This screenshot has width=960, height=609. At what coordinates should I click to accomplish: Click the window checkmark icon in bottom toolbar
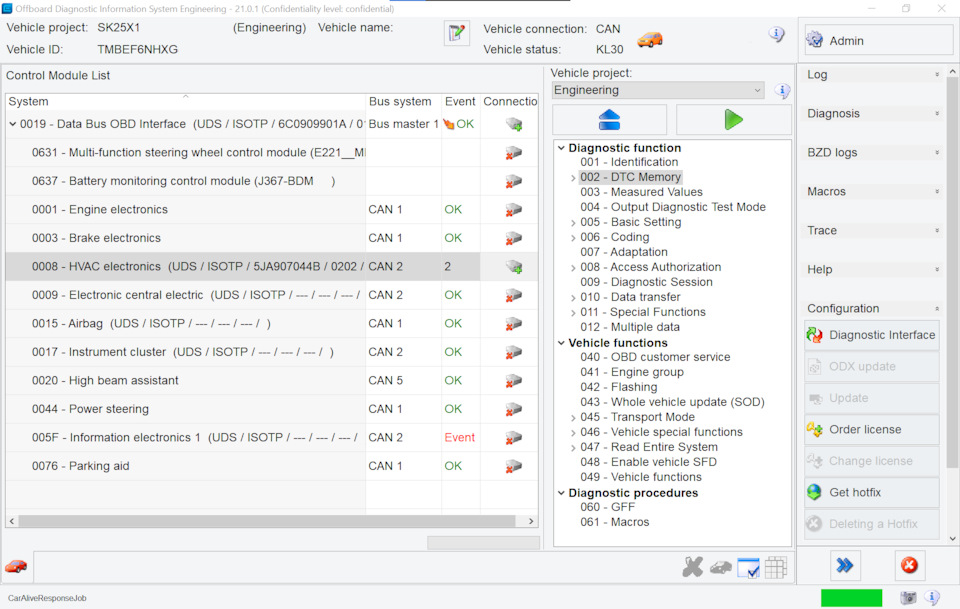point(748,568)
